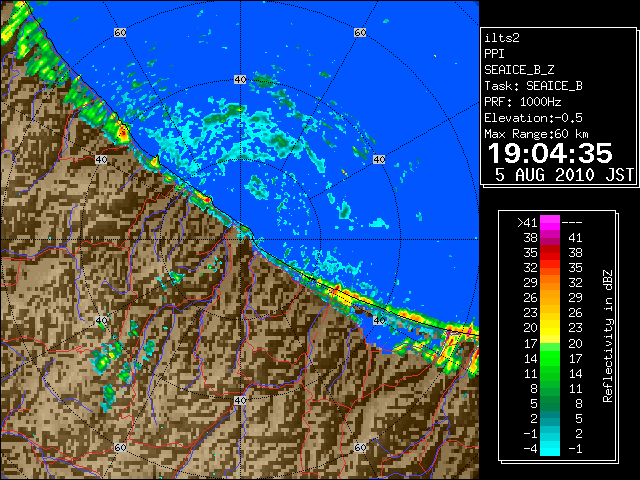Click the "ilts2" radar name text
Image resolution: width=640 pixels, height=480 pixels.
pos(502,38)
